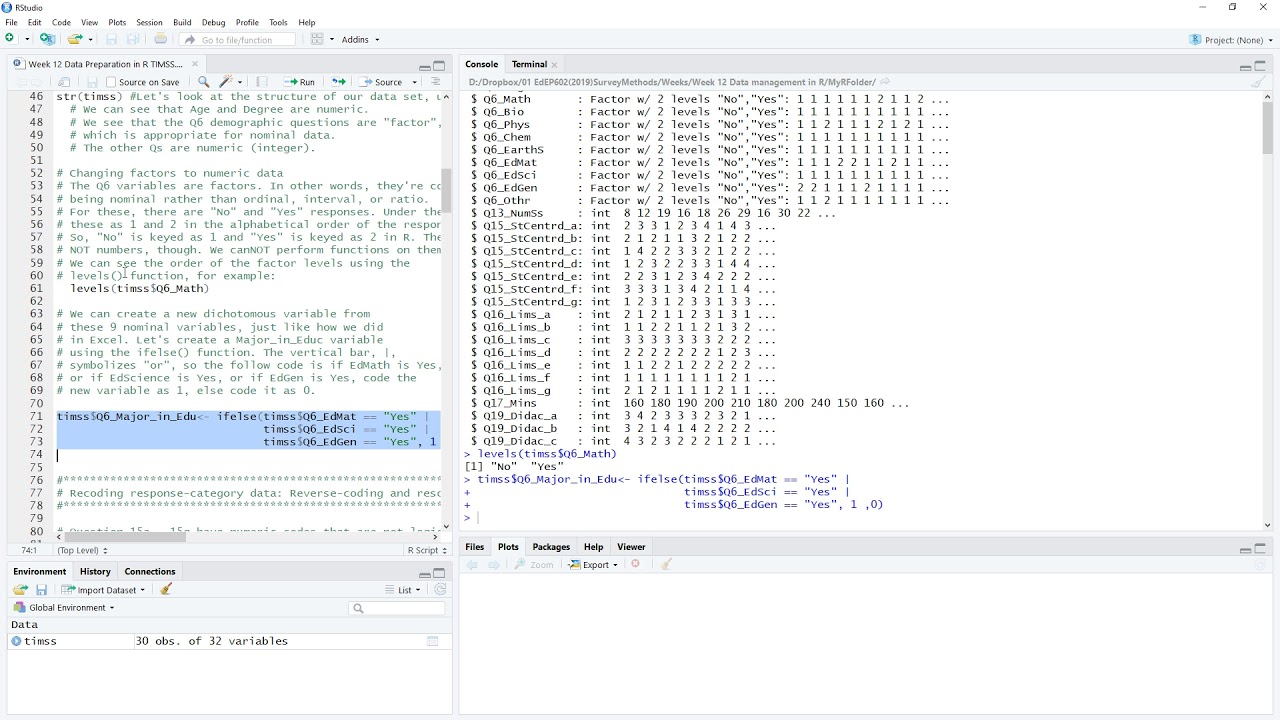Viewport: 1280px width, 720px height.
Task: Select the Environment tab
Action: (x=40, y=571)
